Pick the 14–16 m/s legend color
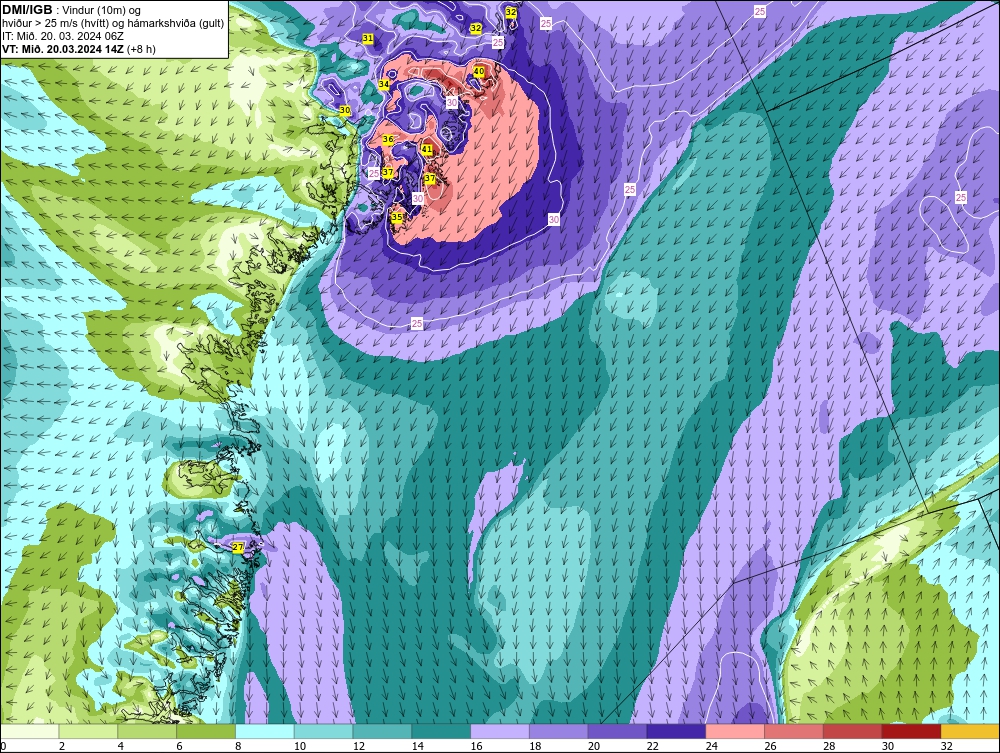 pyautogui.click(x=441, y=731)
